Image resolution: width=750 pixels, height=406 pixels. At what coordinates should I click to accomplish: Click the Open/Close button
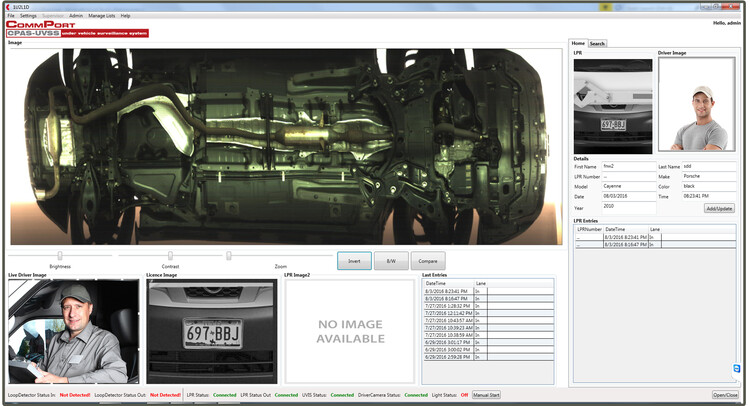[725, 395]
